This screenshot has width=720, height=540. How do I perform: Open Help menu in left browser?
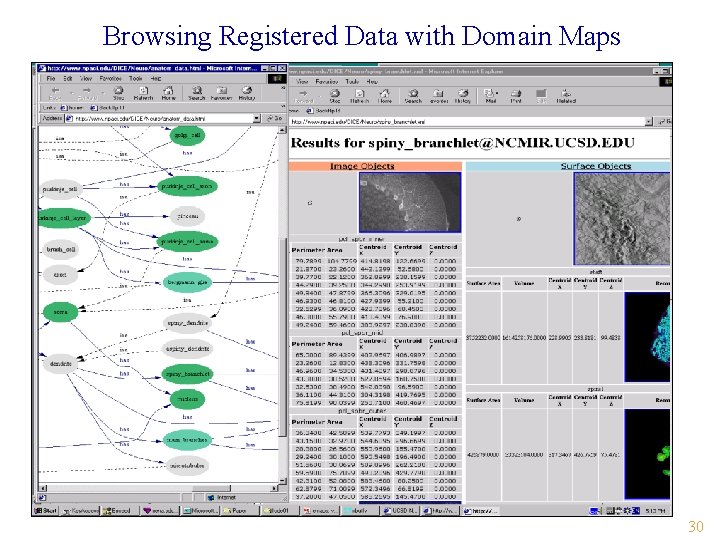point(156,79)
